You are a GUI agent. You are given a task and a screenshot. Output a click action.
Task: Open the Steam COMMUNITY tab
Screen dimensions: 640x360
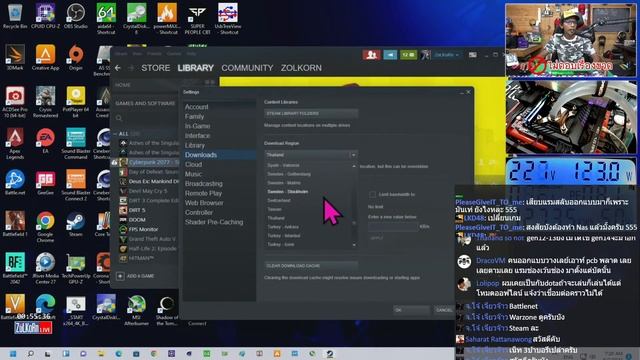[x=247, y=68]
